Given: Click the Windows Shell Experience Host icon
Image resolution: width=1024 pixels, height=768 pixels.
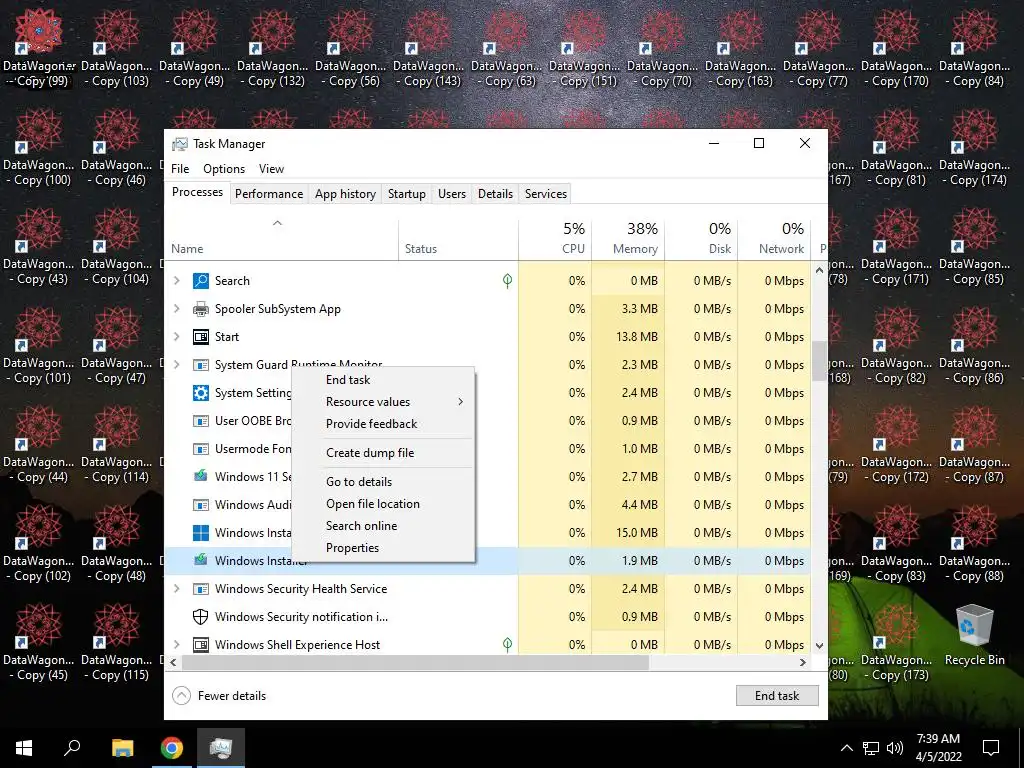Looking at the screenshot, I should click(200, 645).
